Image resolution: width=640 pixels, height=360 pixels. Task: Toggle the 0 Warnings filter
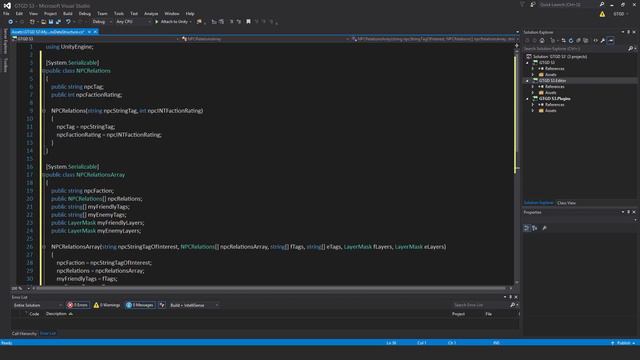[107, 305]
